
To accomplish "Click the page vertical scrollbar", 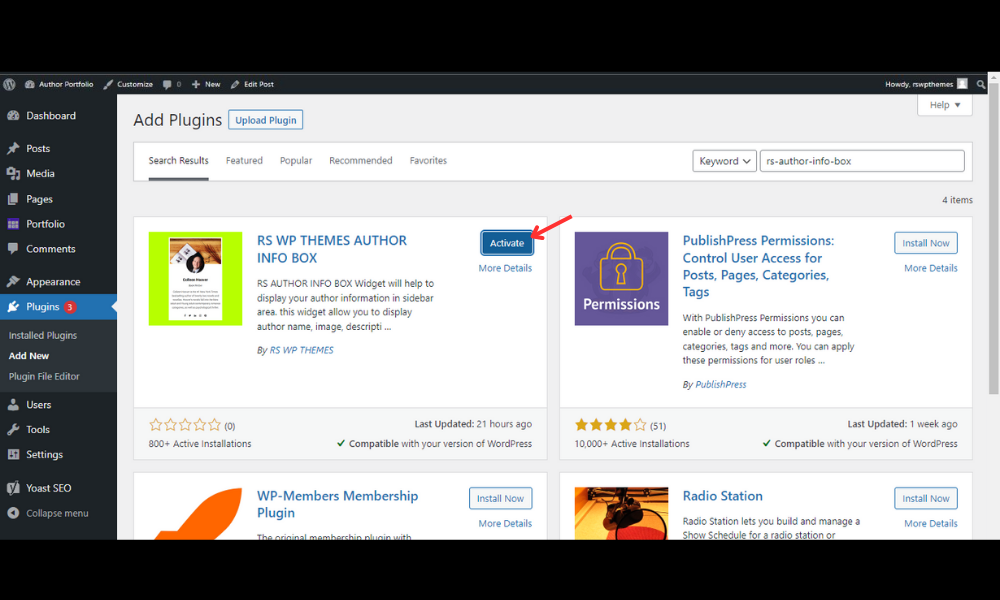I will point(994,239).
